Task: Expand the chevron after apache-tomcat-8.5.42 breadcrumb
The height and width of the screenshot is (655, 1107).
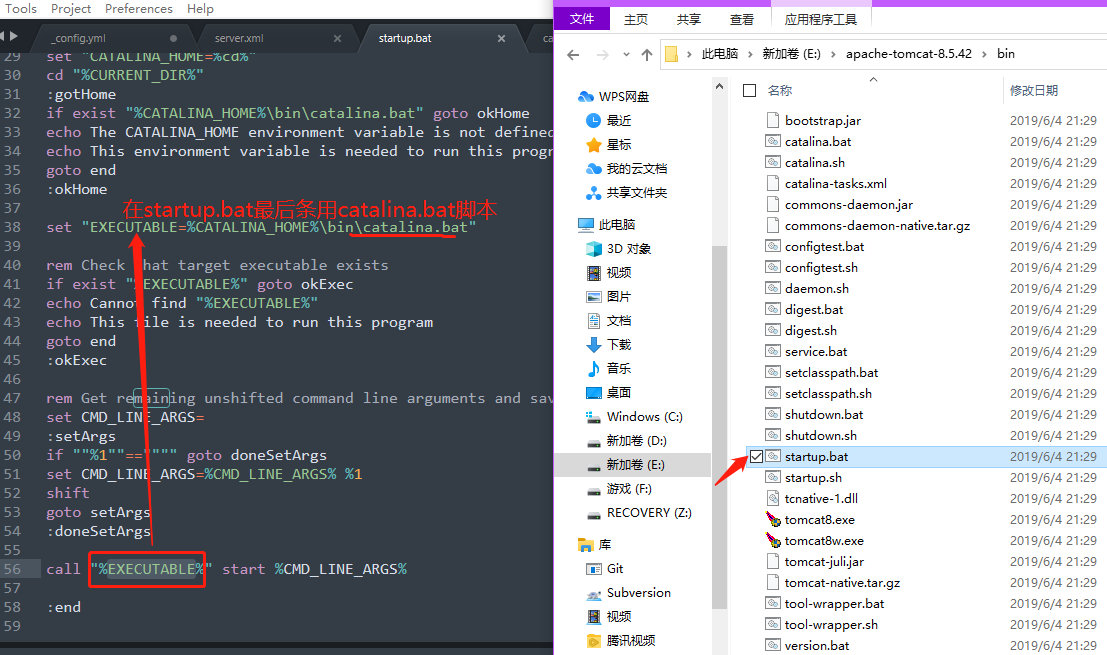Action: pos(984,54)
